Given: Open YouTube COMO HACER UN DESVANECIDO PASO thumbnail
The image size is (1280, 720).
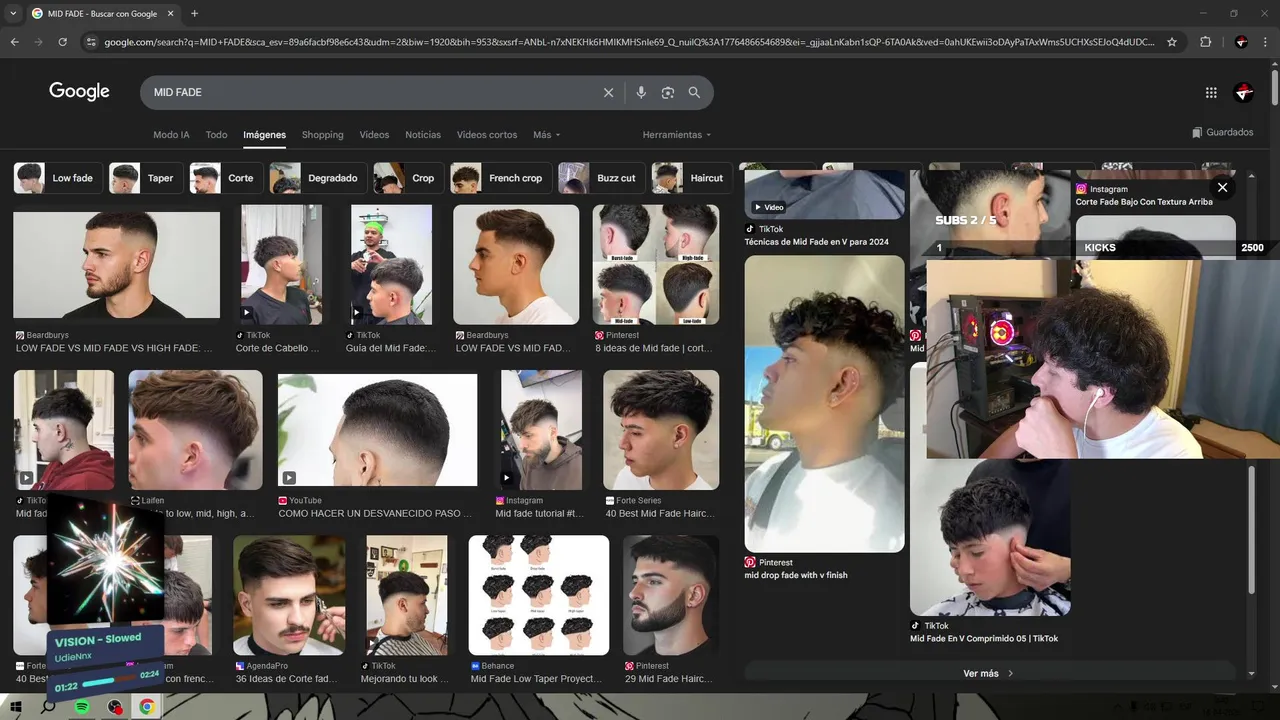Looking at the screenshot, I should pyautogui.click(x=377, y=432).
